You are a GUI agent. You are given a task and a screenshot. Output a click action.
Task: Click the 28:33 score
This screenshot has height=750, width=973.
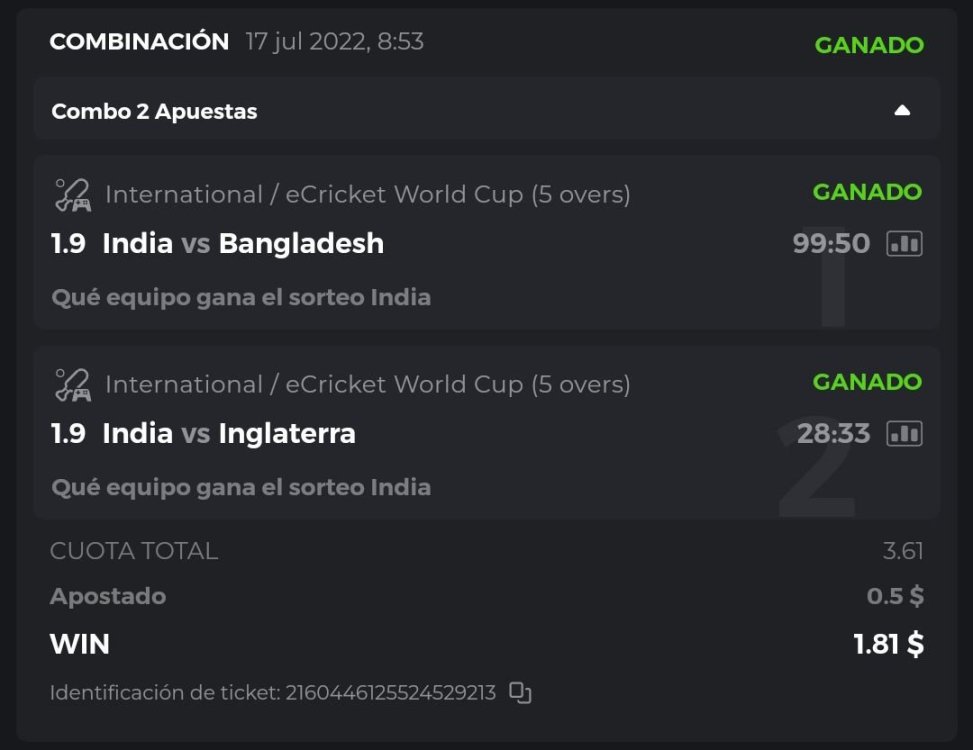coord(833,434)
